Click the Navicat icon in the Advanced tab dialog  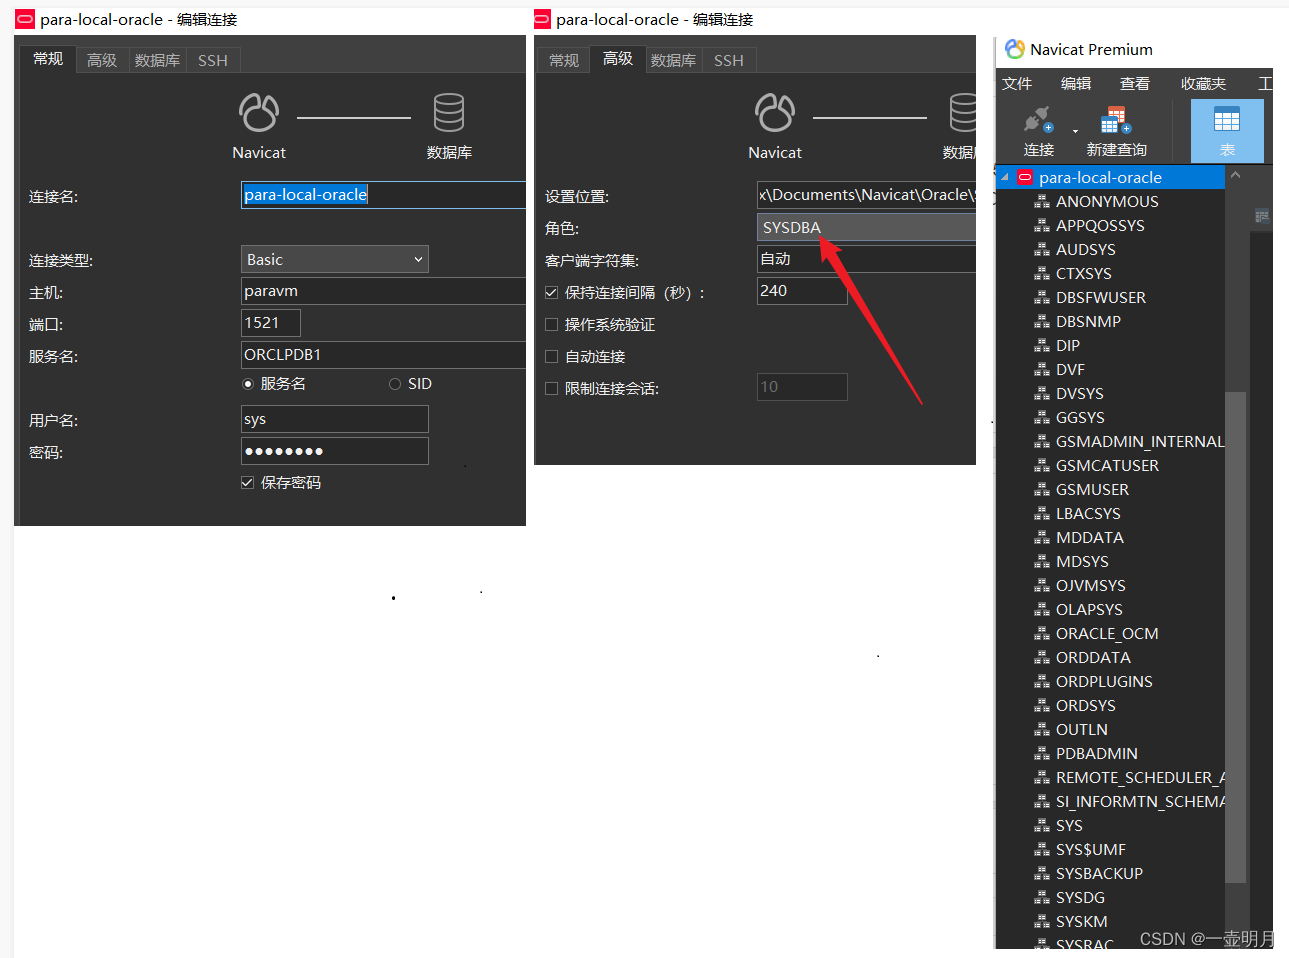coord(775,113)
